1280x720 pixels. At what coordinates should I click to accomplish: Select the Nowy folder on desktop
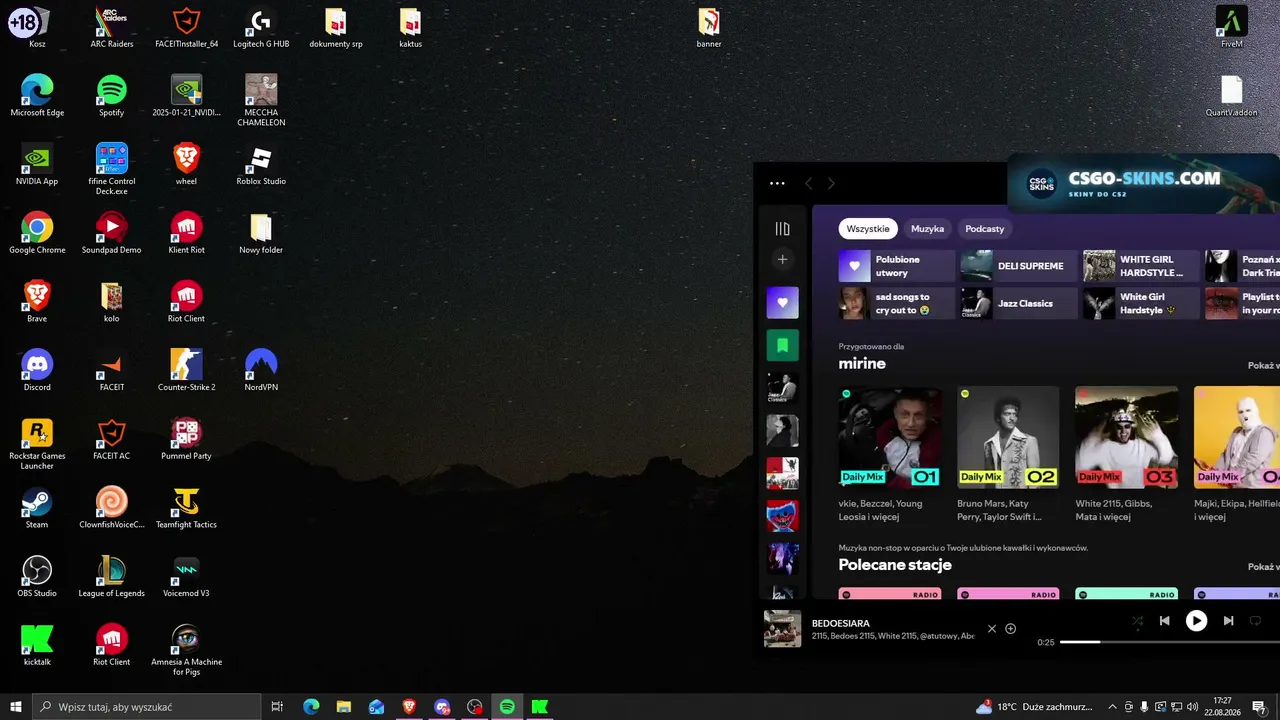[x=261, y=233]
